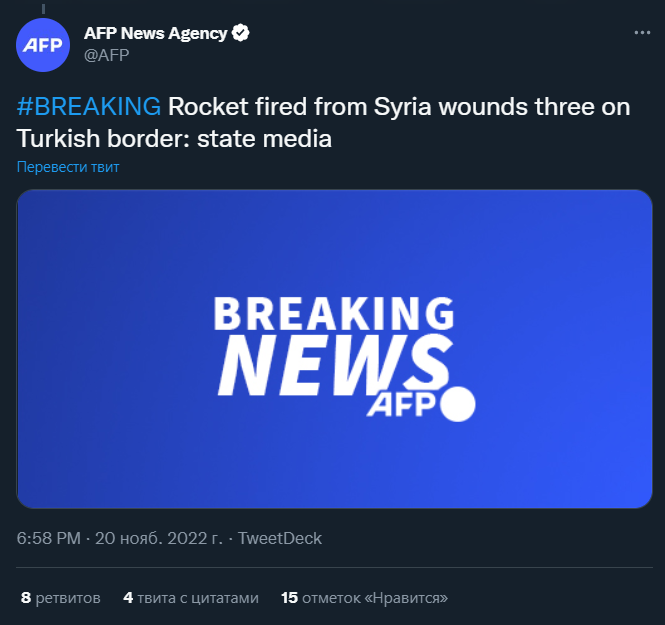Open the TweetDeck source link
665x625 pixels.
coord(281,538)
